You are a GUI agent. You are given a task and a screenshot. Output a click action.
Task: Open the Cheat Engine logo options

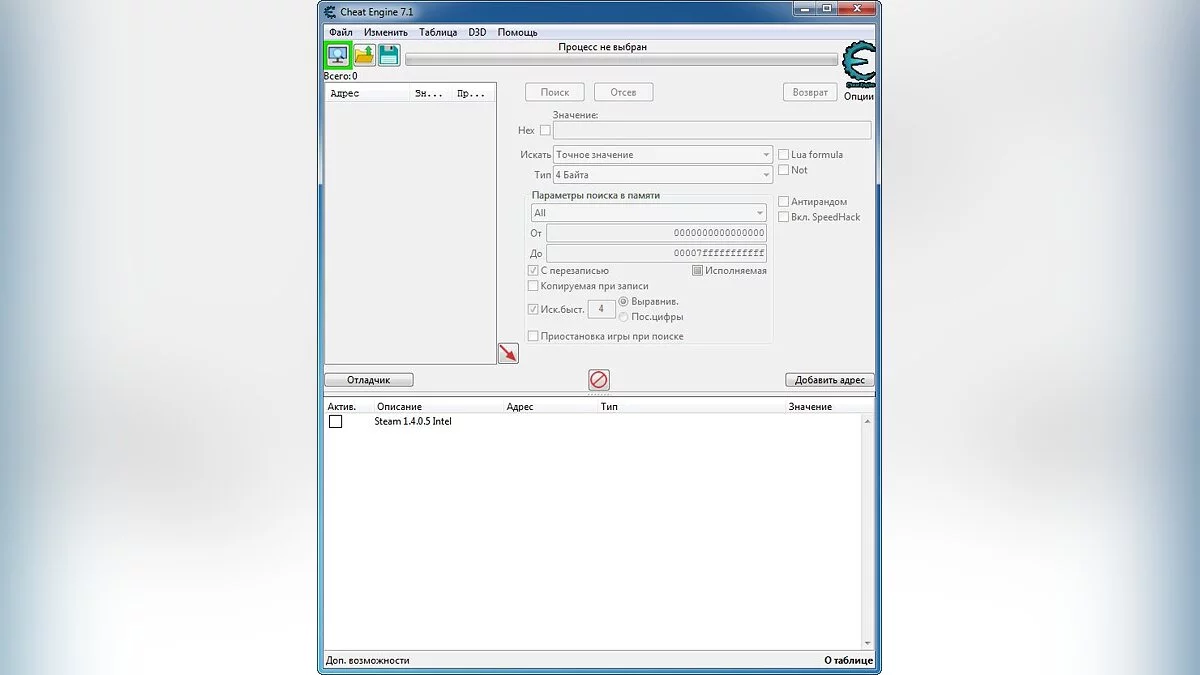[859, 64]
